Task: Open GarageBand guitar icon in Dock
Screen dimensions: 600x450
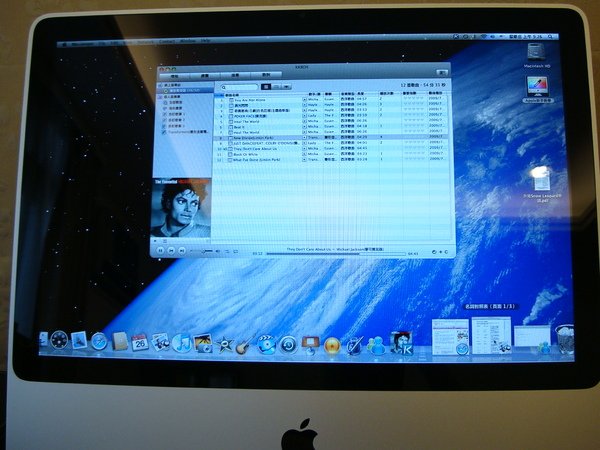Action: (x=245, y=345)
